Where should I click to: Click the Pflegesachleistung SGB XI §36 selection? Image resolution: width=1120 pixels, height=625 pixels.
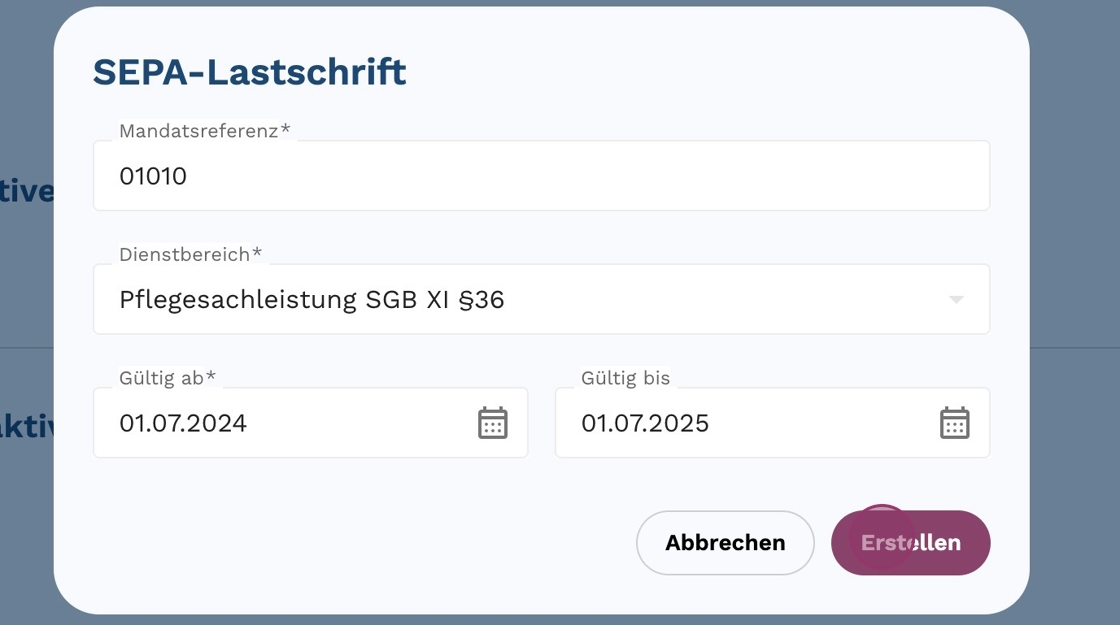coord(311,299)
